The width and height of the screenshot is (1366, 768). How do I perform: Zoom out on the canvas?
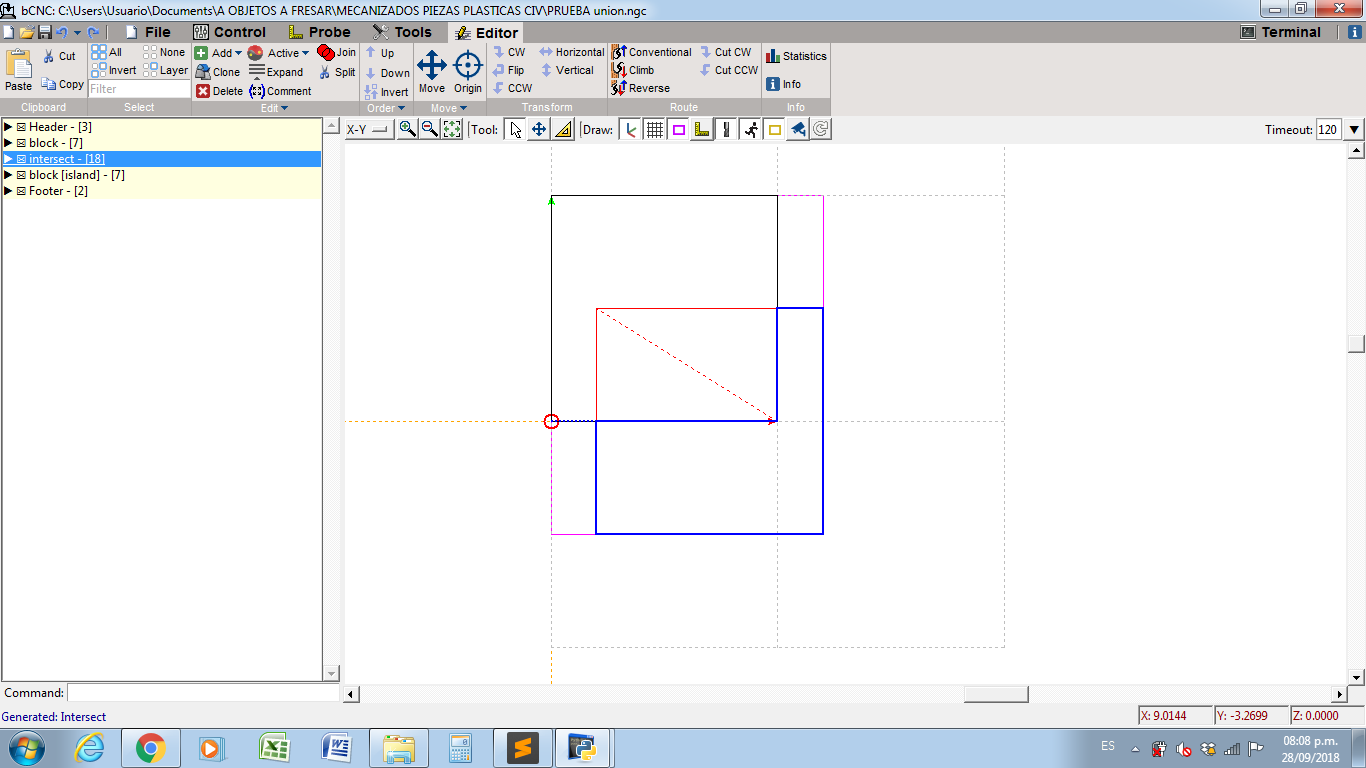(x=429, y=129)
